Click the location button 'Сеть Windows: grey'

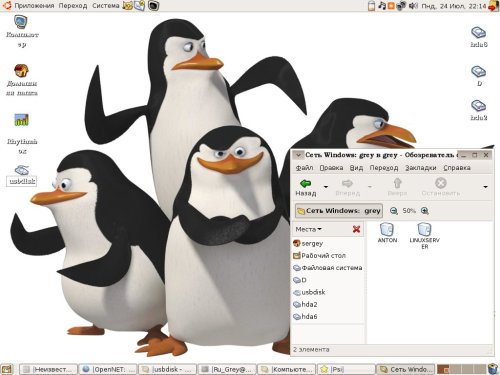pos(339,211)
